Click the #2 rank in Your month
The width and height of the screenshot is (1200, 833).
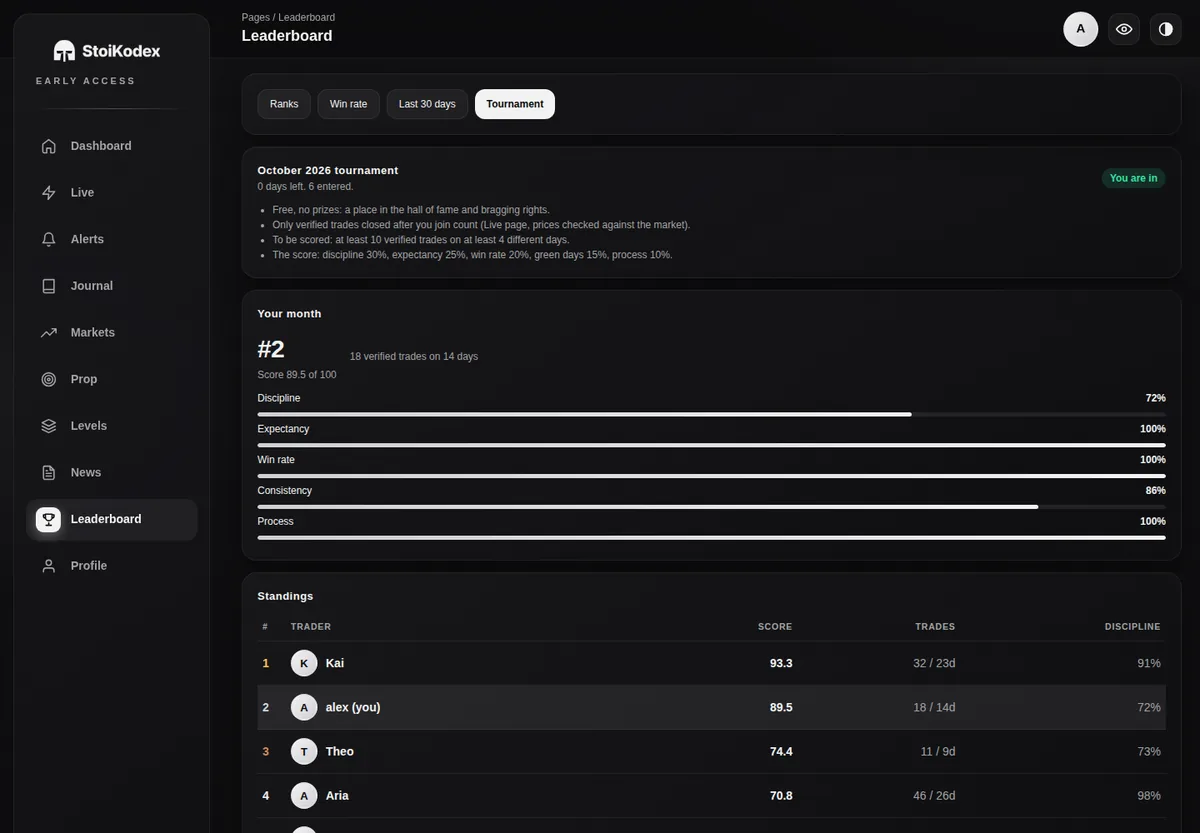tap(271, 349)
